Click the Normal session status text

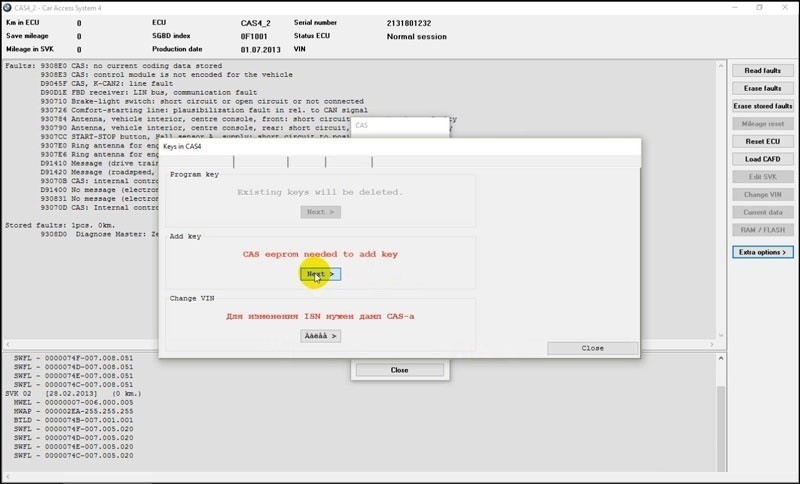pos(416,37)
